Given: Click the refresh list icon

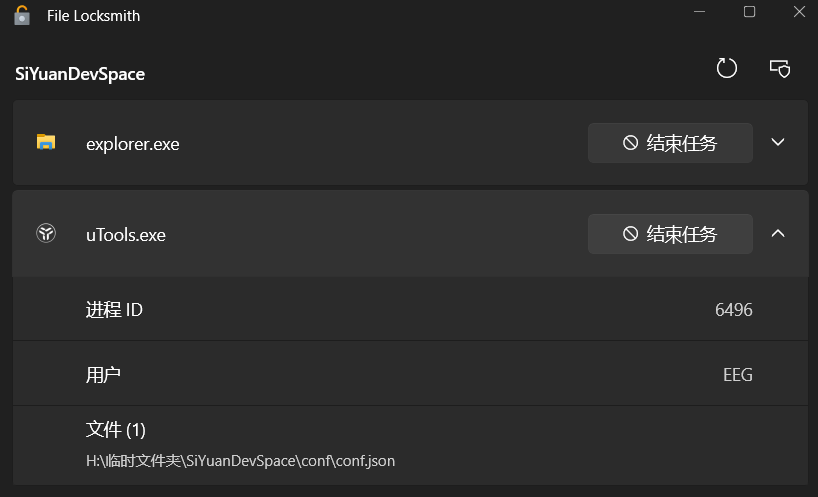Looking at the screenshot, I should click(x=727, y=68).
